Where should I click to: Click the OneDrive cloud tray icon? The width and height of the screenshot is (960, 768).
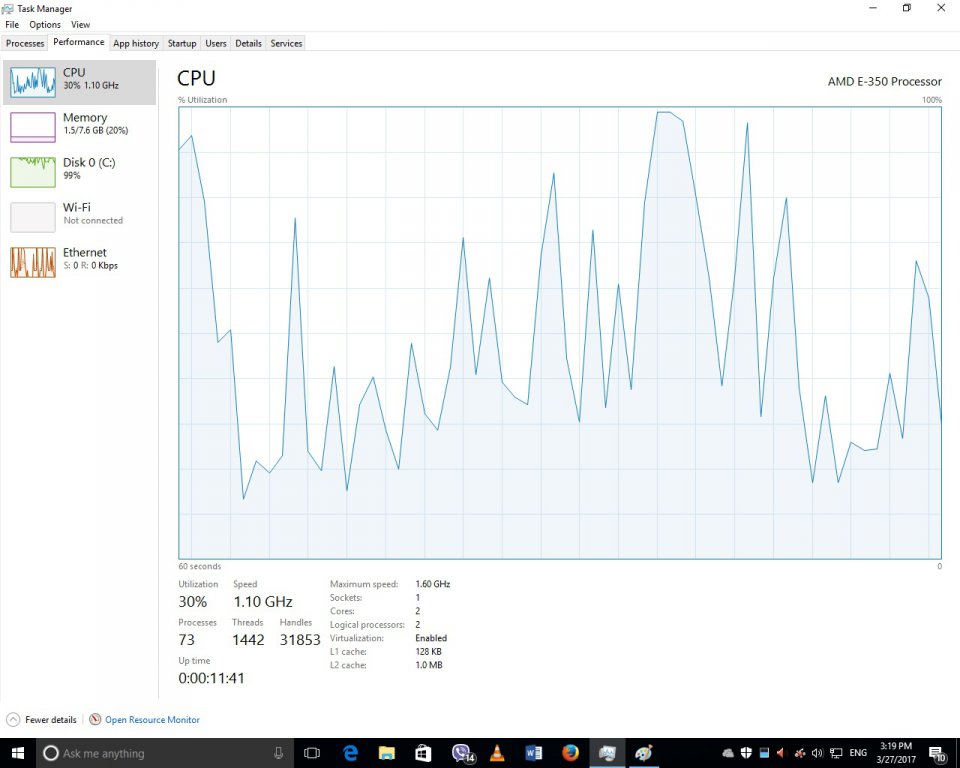[x=728, y=753]
